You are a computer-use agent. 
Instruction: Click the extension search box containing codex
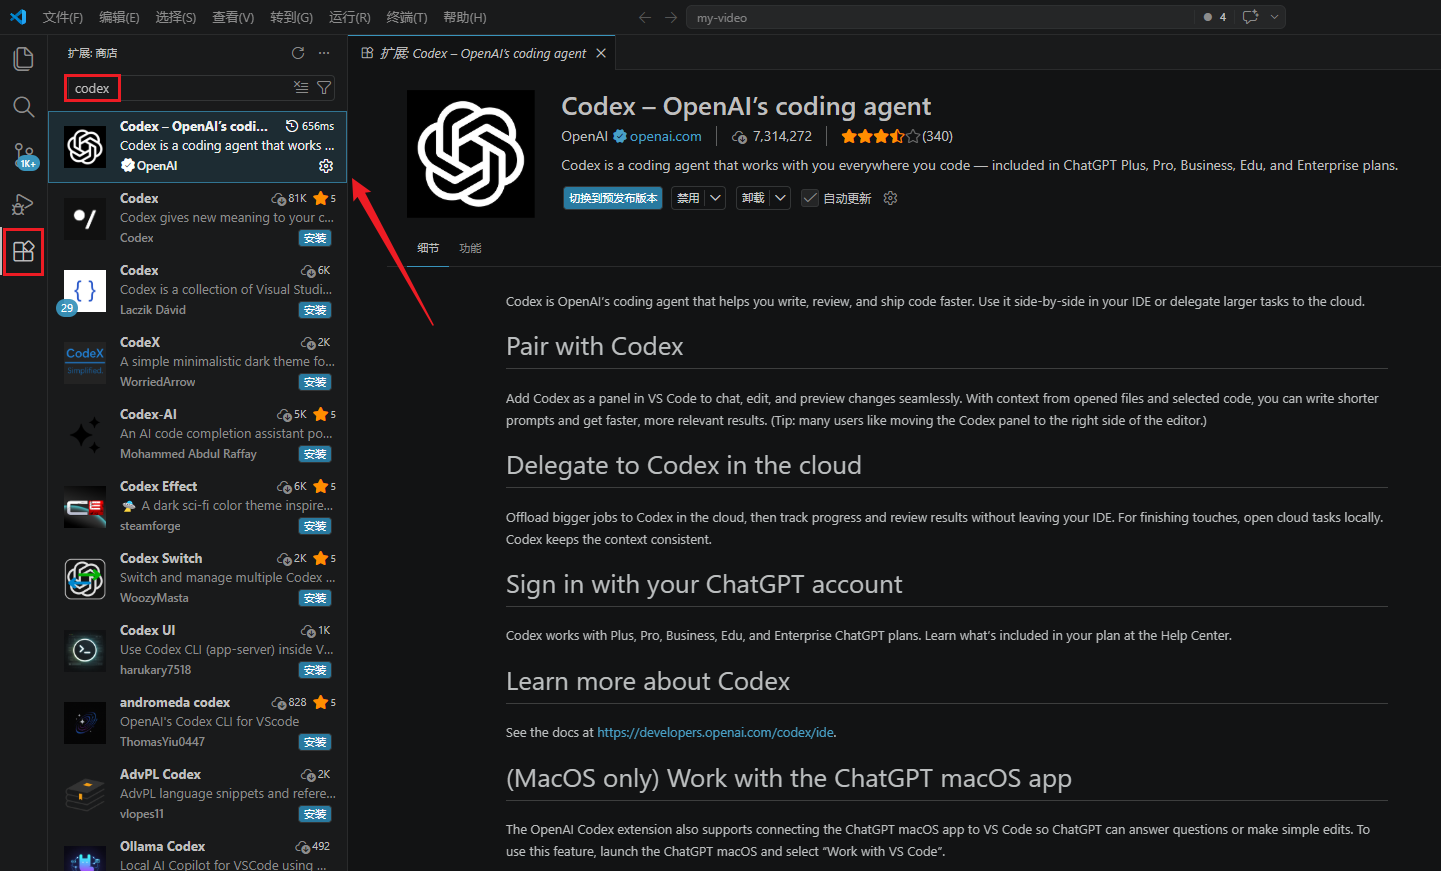pyautogui.click(x=180, y=88)
